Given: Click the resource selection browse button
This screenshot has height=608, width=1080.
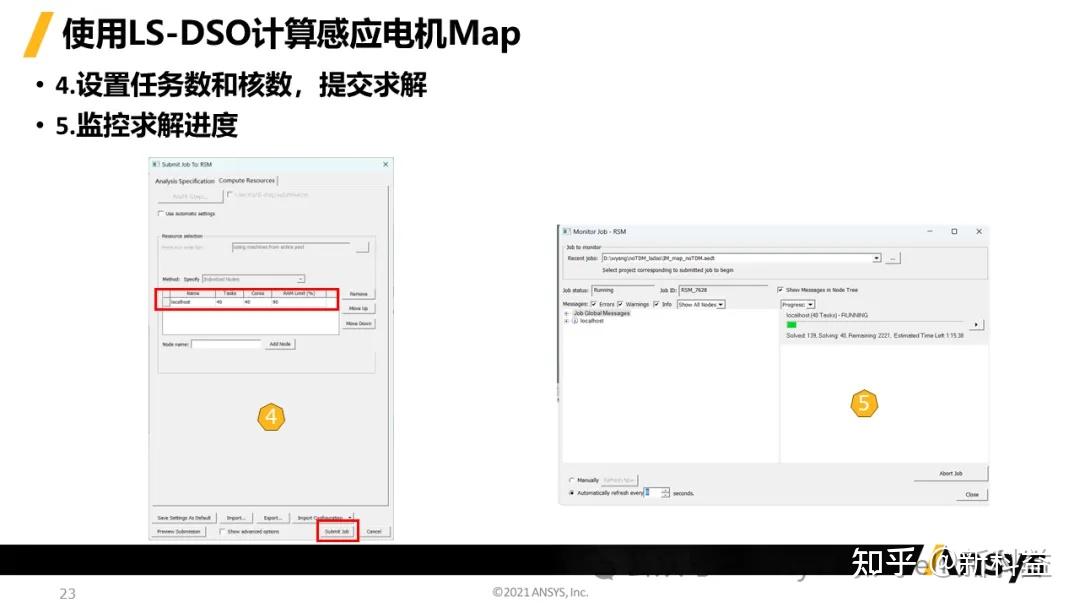Looking at the screenshot, I should point(362,247).
